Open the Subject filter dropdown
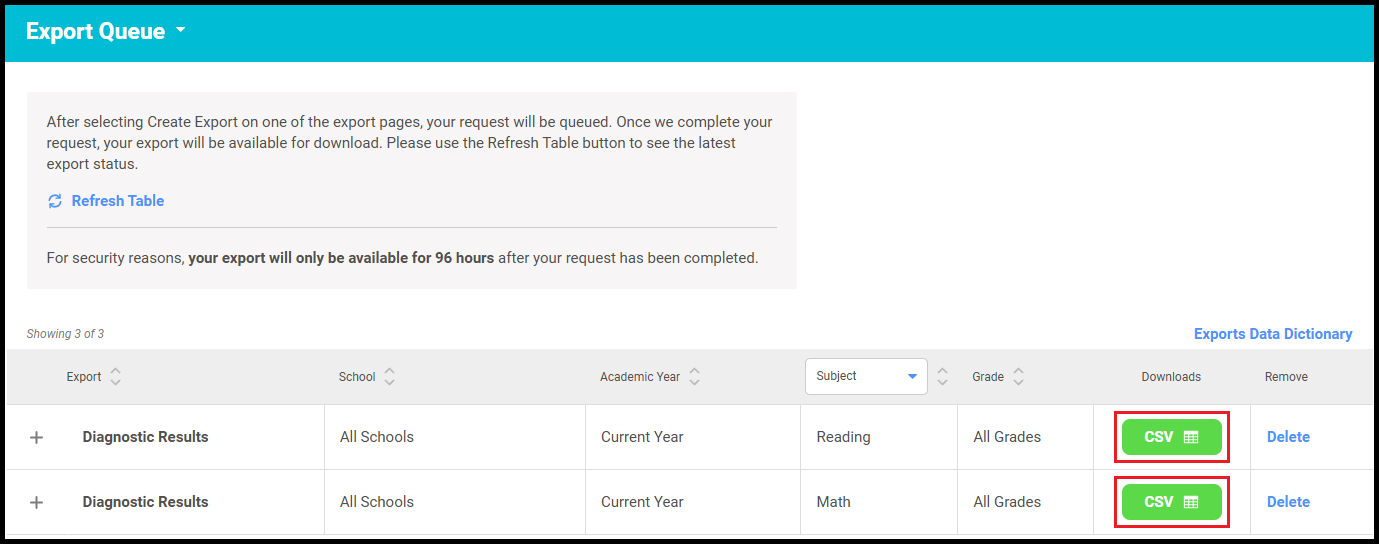 pyautogui.click(x=866, y=377)
